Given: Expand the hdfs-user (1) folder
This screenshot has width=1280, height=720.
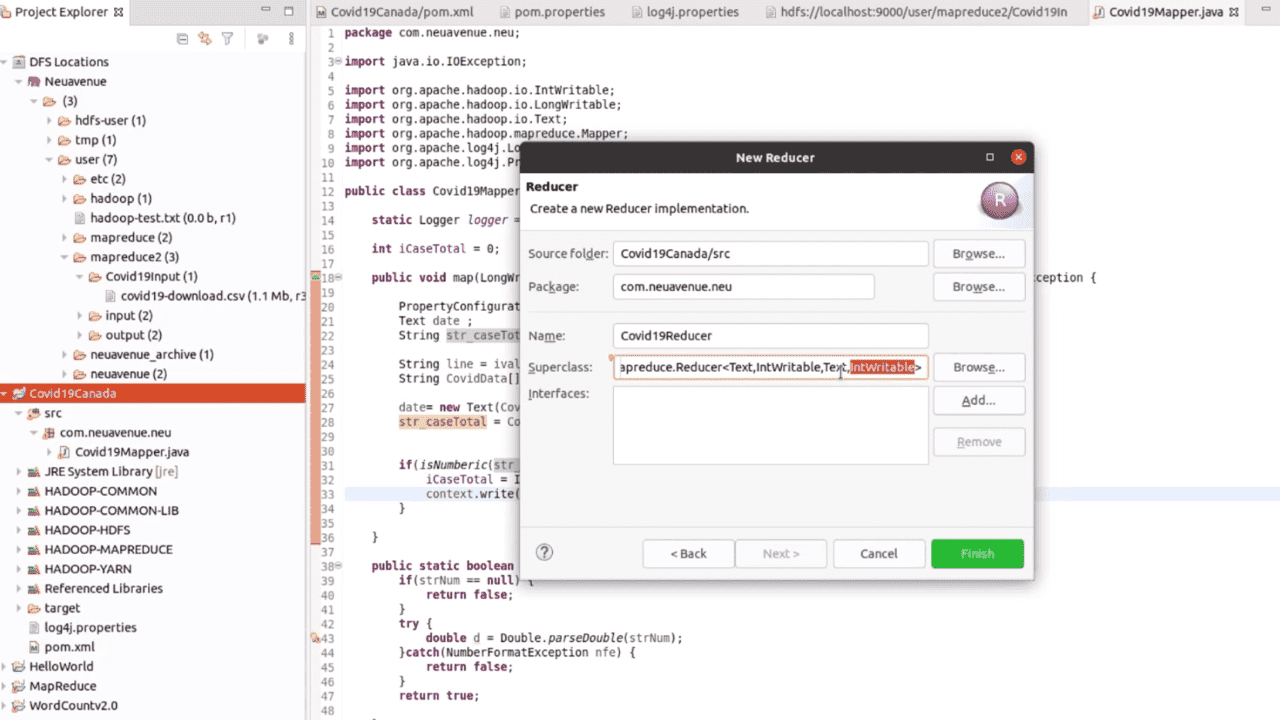Looking at the screenshot, I should (x=51, y=121).
